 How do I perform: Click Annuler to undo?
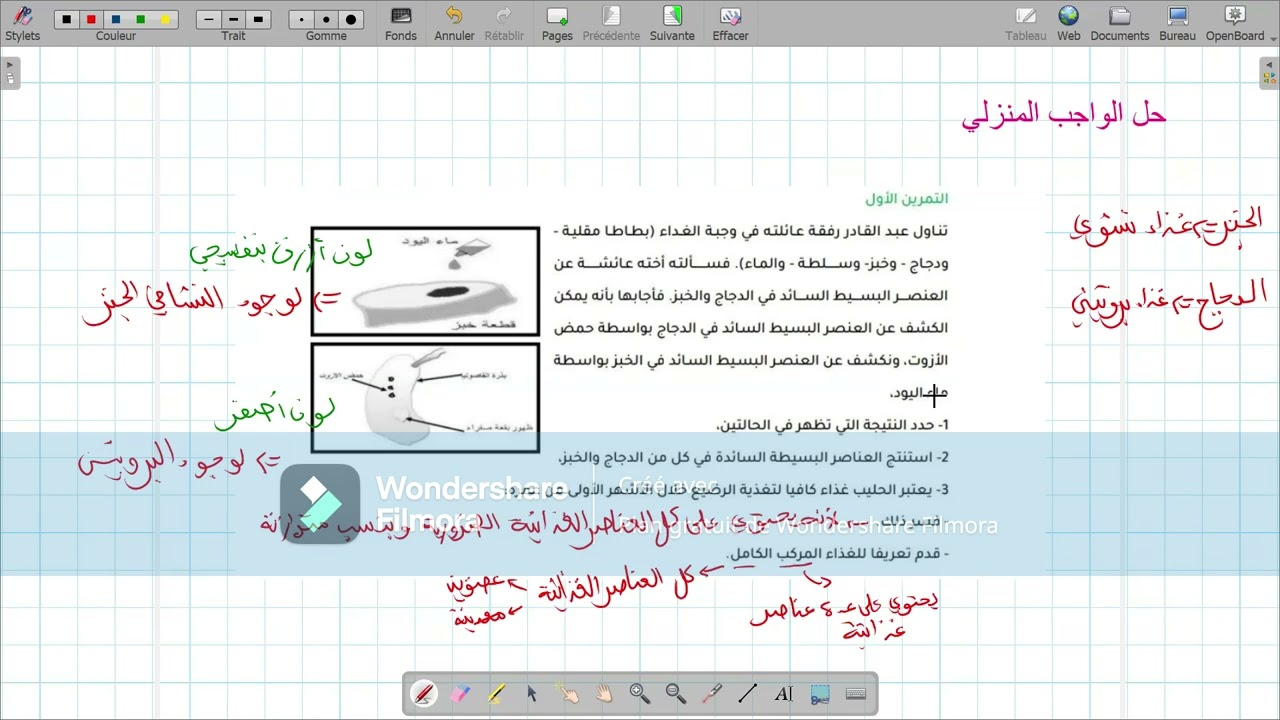[x=454, y=23]
